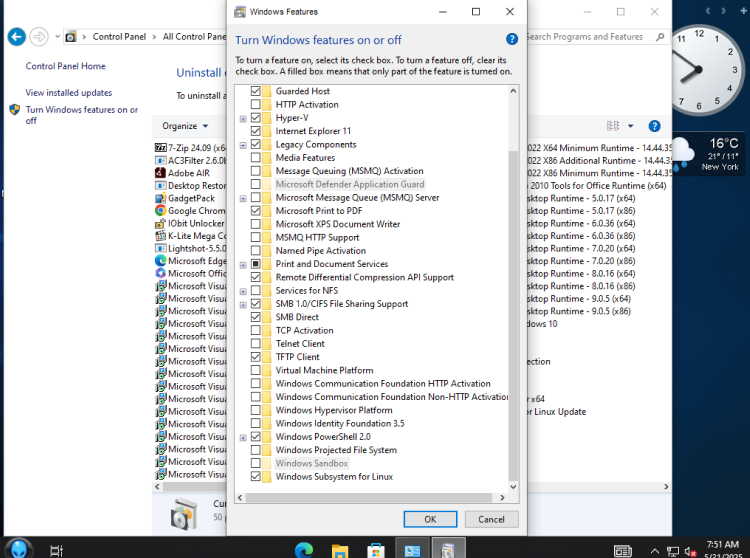Uncheck the TFTP Client checkbox
Image resolution: width=750 pixels, height=558 pixels.
coord(255,357)
